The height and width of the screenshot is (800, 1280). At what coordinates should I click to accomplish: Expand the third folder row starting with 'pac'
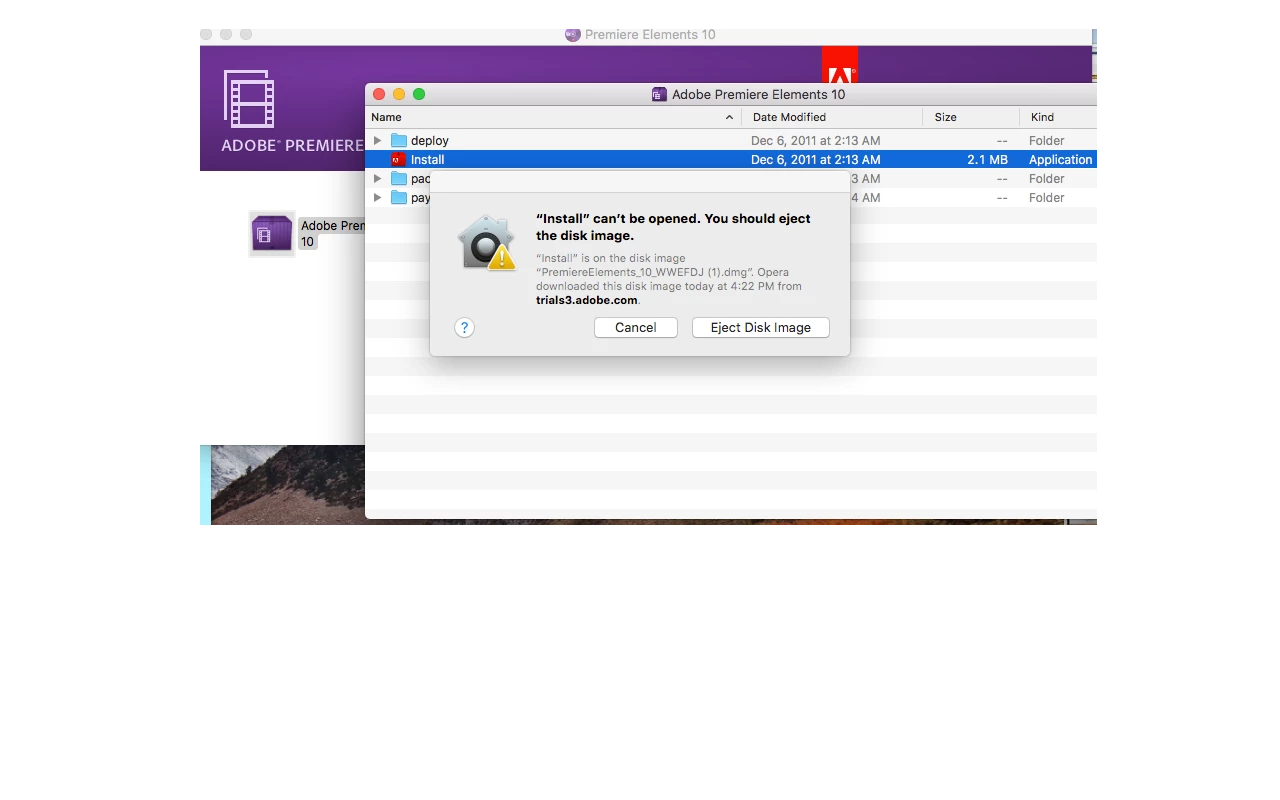pyautogui.click(x=377, y=179)
